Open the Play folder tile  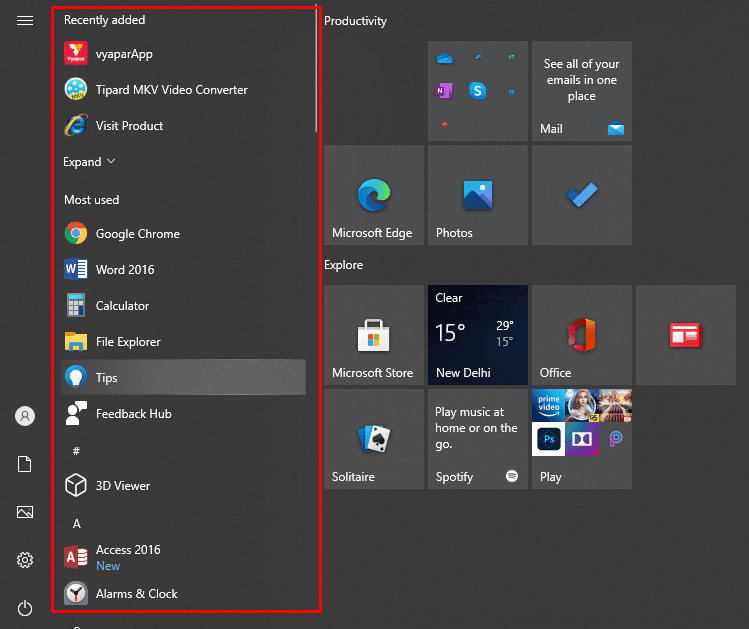(x=582, y=439)
